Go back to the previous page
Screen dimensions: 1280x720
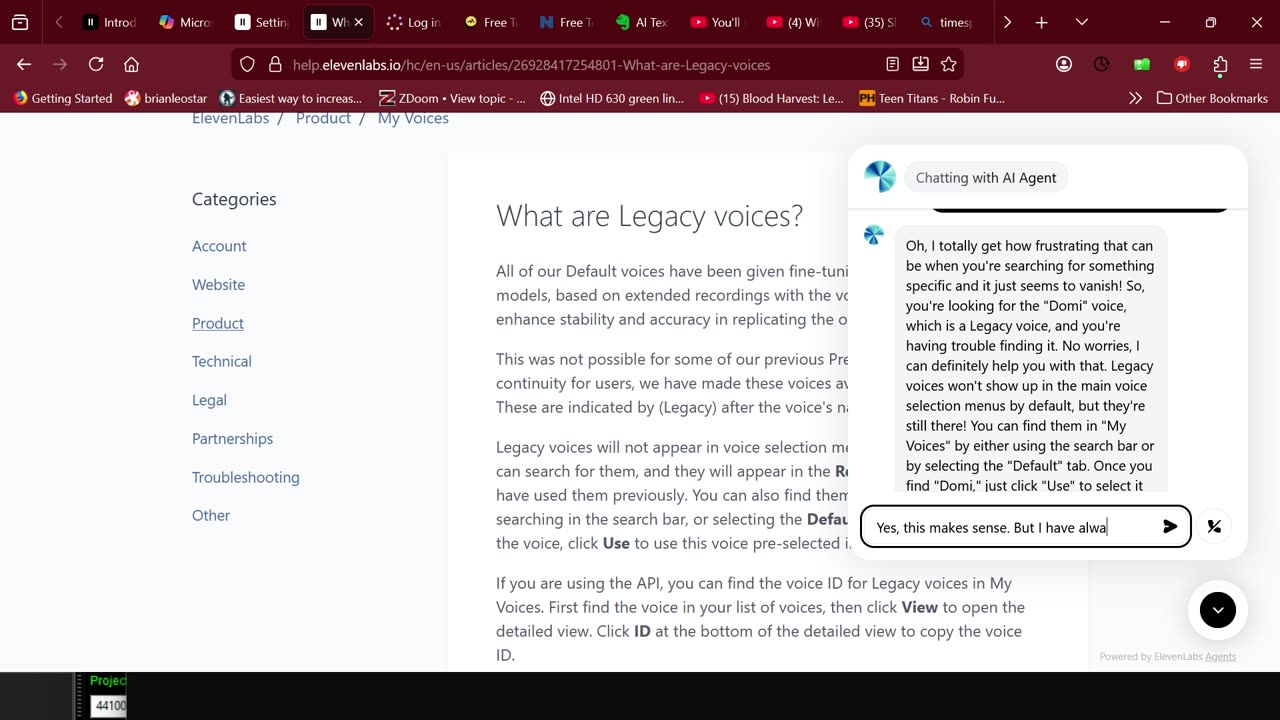[24, 64]
